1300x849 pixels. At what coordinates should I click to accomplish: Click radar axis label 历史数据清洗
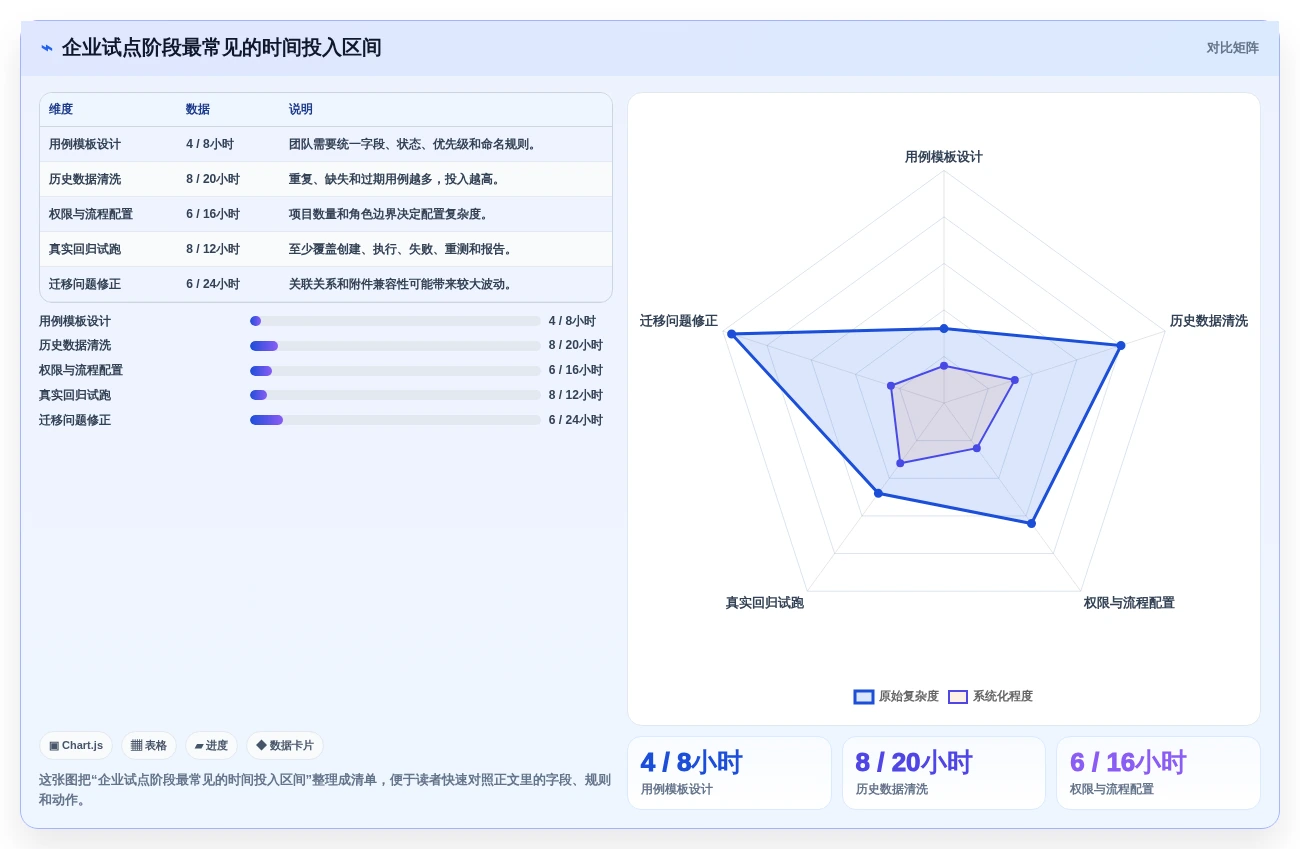(x=1209, y=321)
